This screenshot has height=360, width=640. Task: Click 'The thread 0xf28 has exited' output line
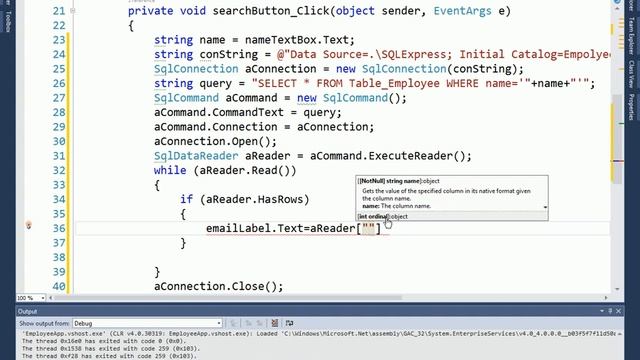coord(109,356)
